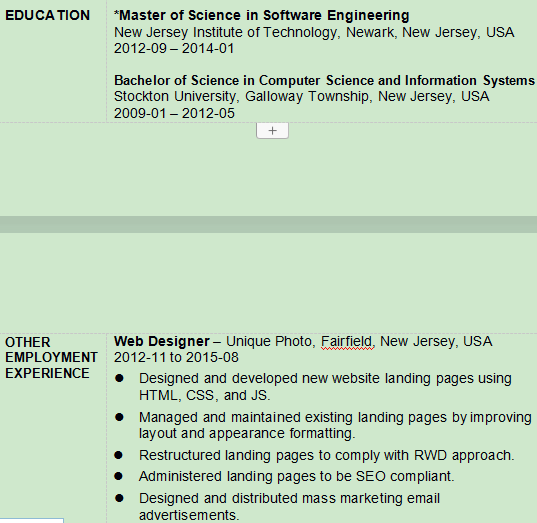Click the Administered landing pages SEO line
537x523 pixels.
pos(297,476)
